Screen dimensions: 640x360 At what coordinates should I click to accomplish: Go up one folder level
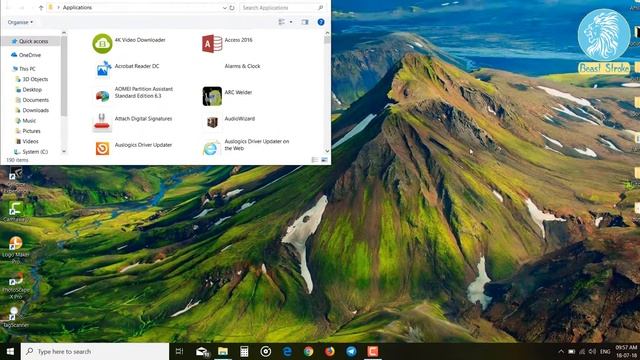(x=41, y=8)
